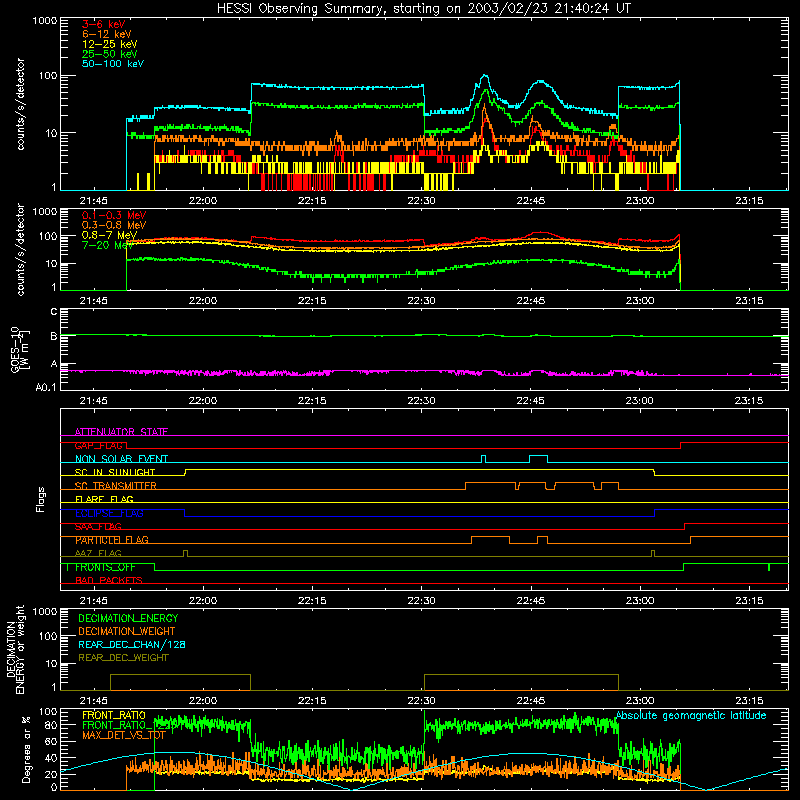Select the SC_TRANSMITTER flag label
Screen dimensions: 800x800
116,486
